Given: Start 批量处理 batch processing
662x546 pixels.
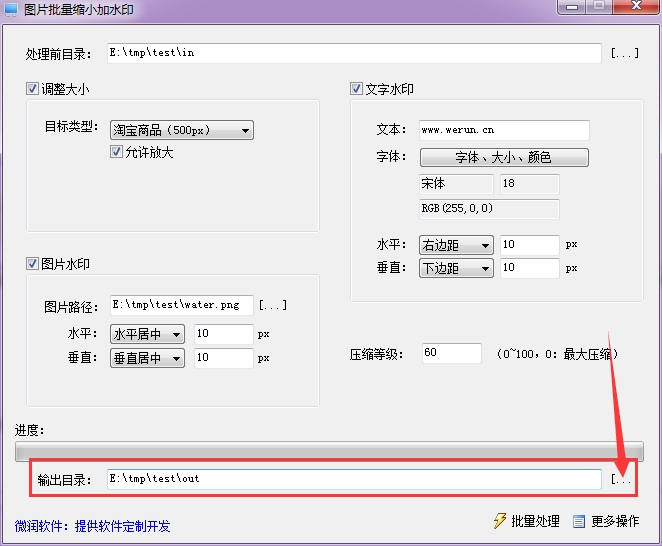Looking at the screenshot, I should coord(526,521).
